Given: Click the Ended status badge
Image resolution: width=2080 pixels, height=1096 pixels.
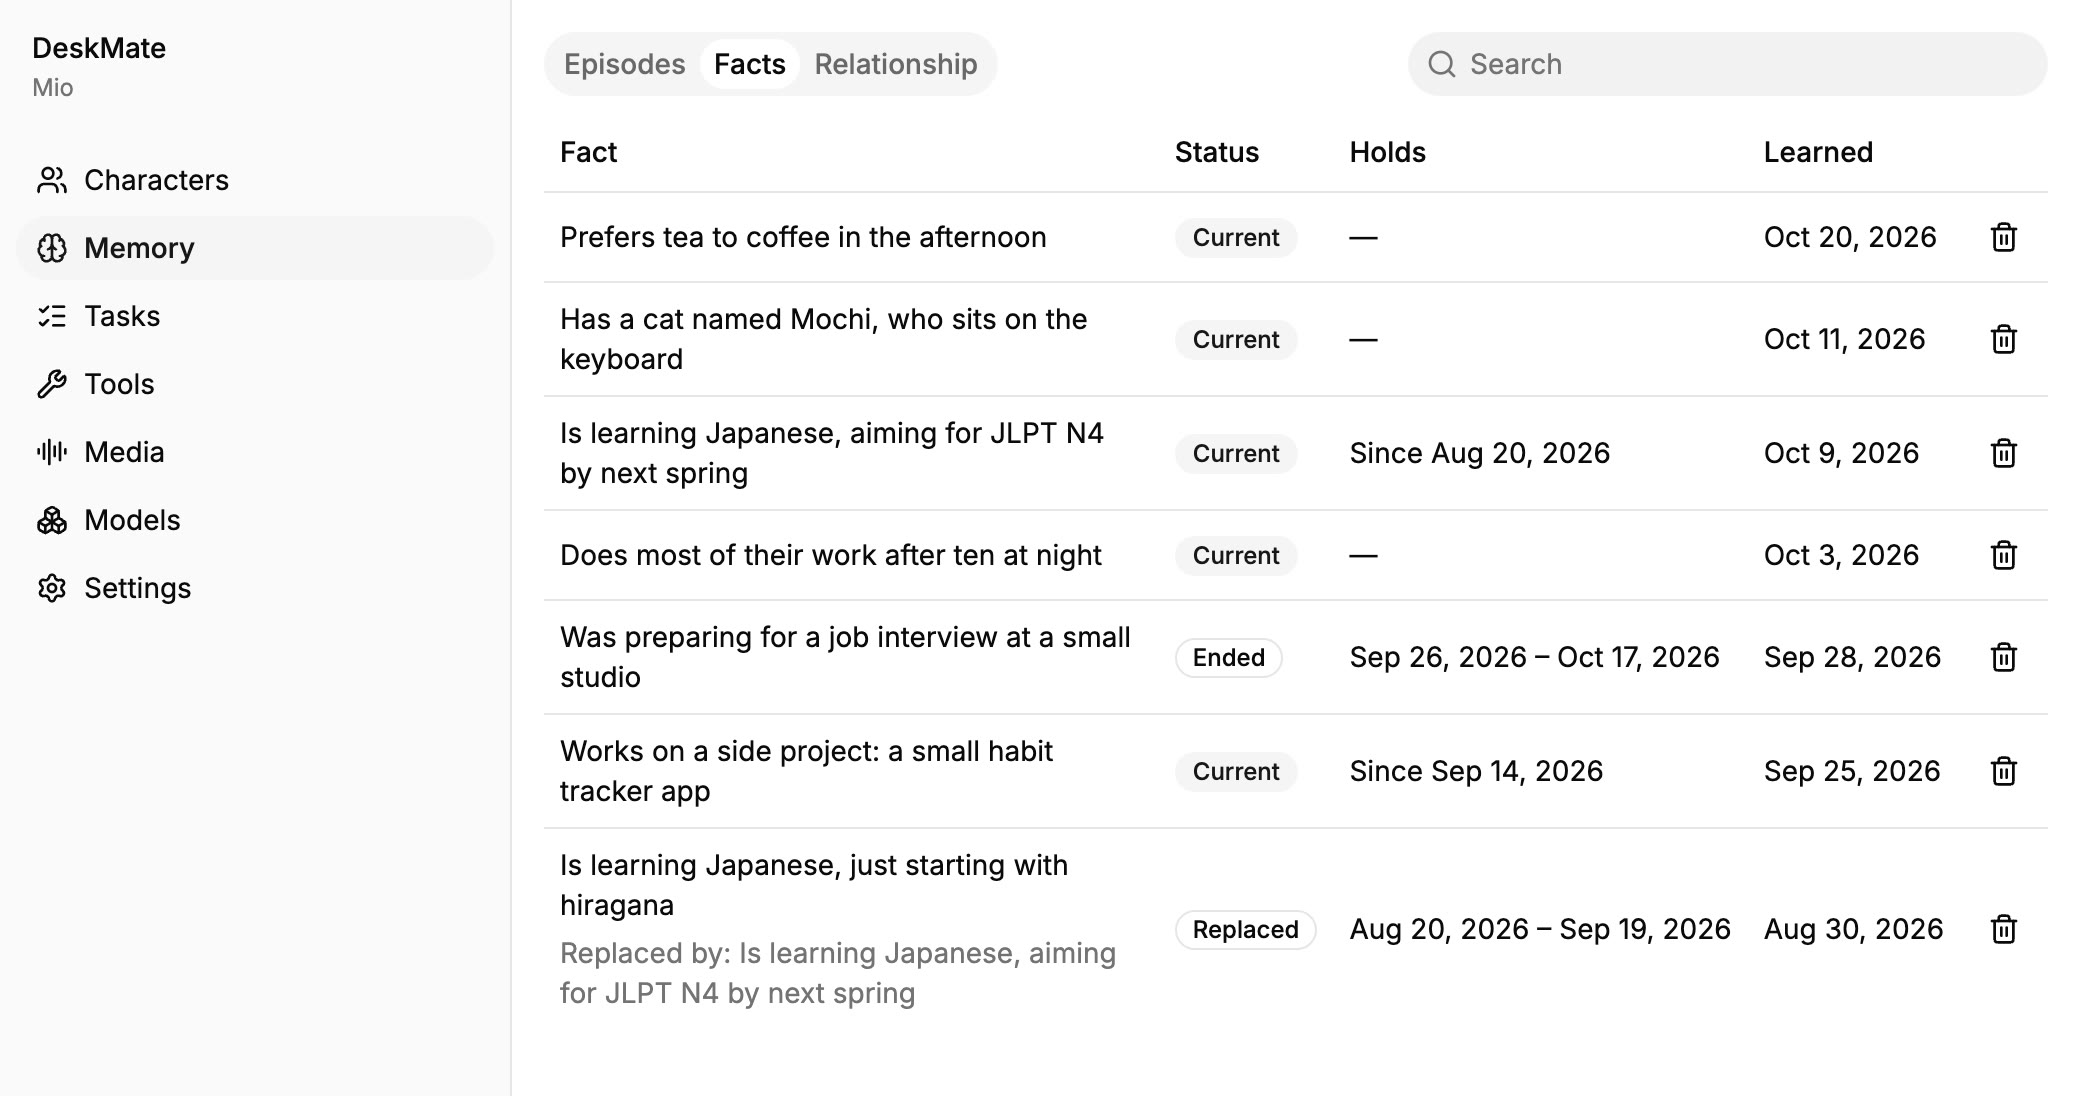Looking at the screenshot, I should pyautogui.click(x=1229, y=657).
